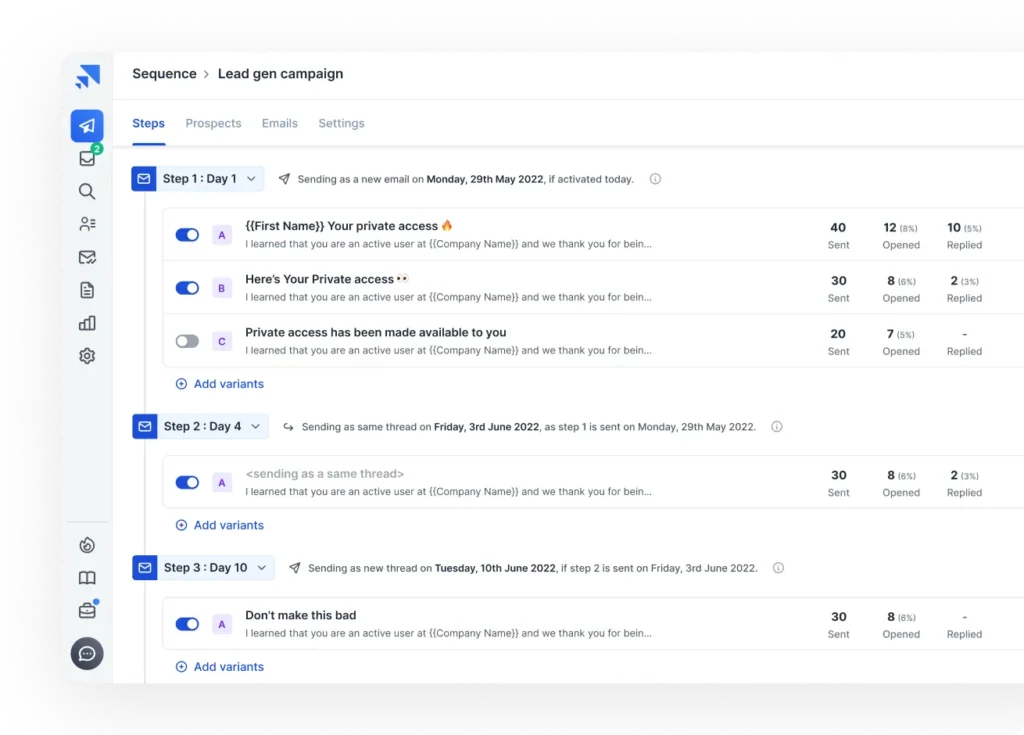The image size is (1024, 735).
Task: Toggle off Don't make this bad email
Action: point(187,624)
